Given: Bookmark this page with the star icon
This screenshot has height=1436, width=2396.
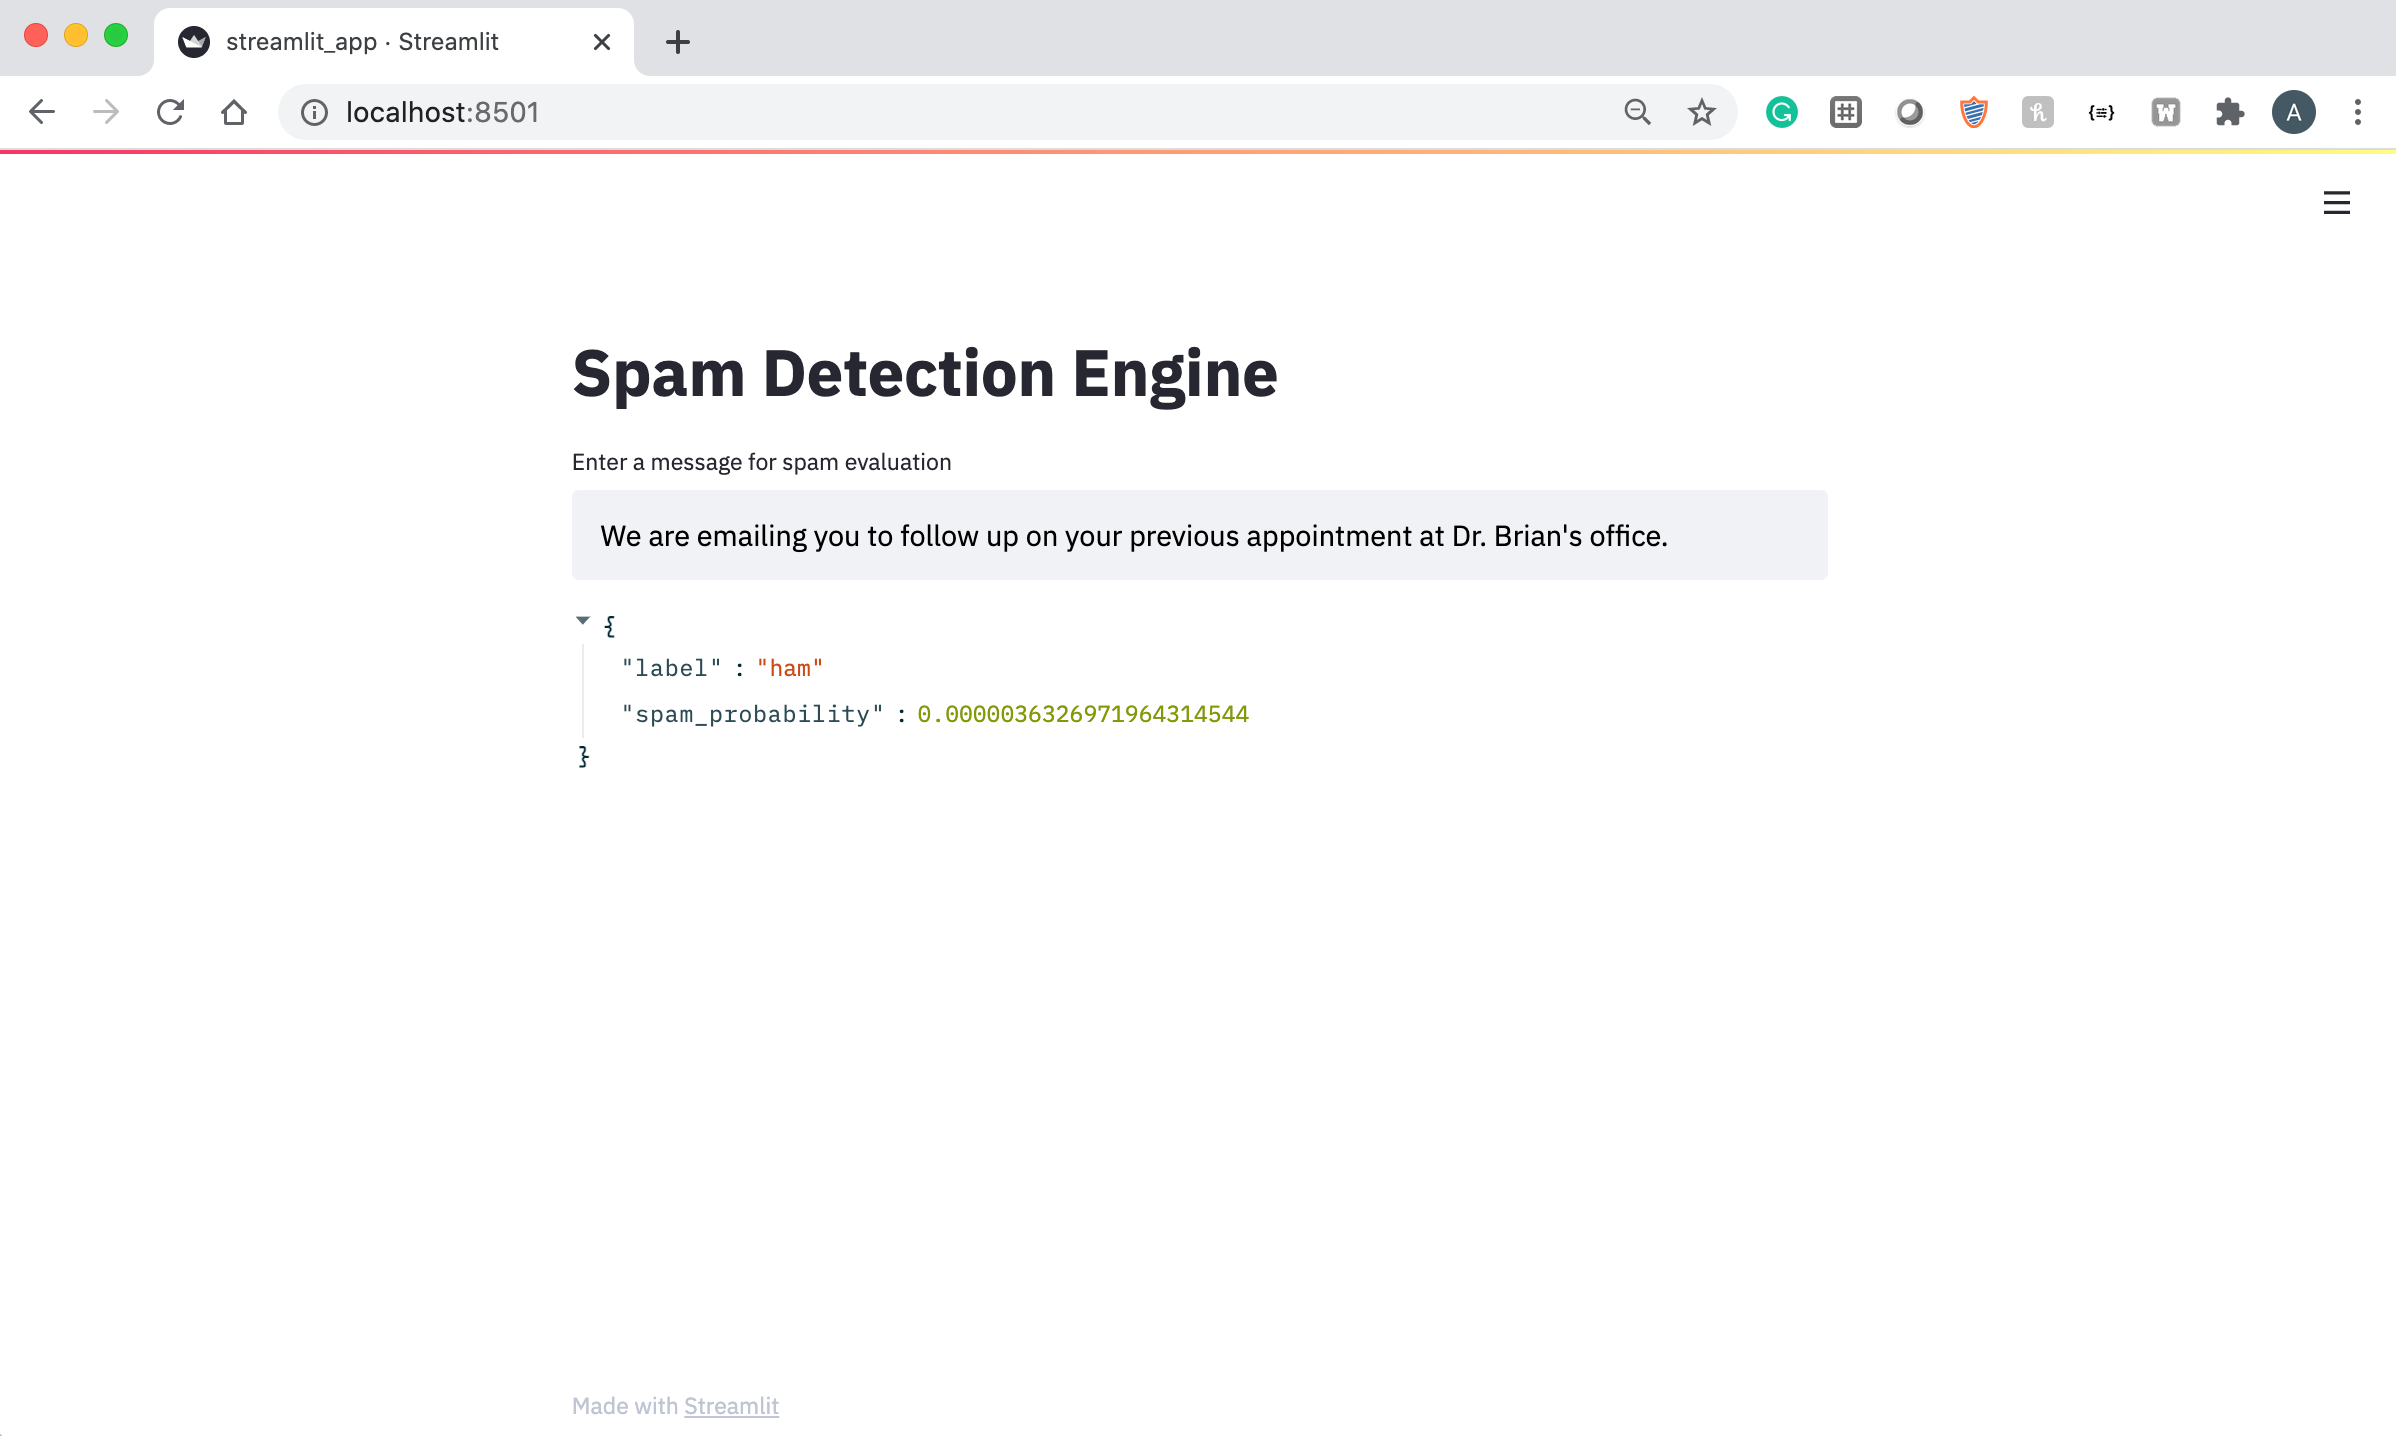Looking at the screenshot, I should (x=1701, y=112).
